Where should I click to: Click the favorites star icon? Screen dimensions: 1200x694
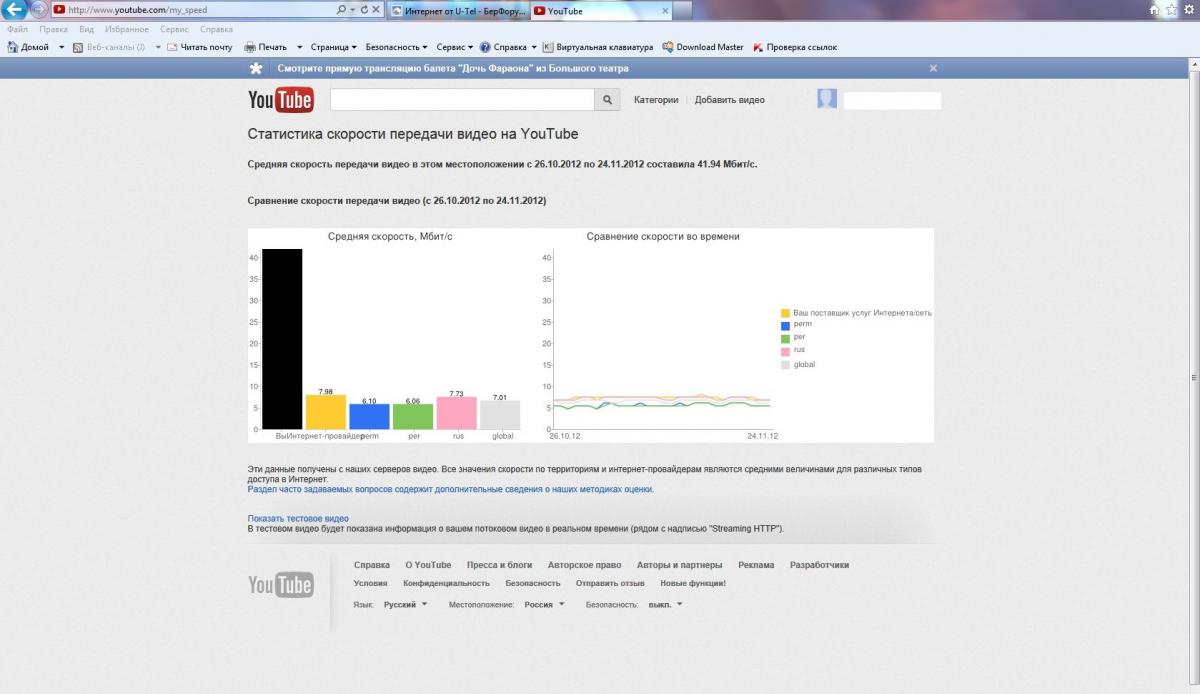point(1172,10)
